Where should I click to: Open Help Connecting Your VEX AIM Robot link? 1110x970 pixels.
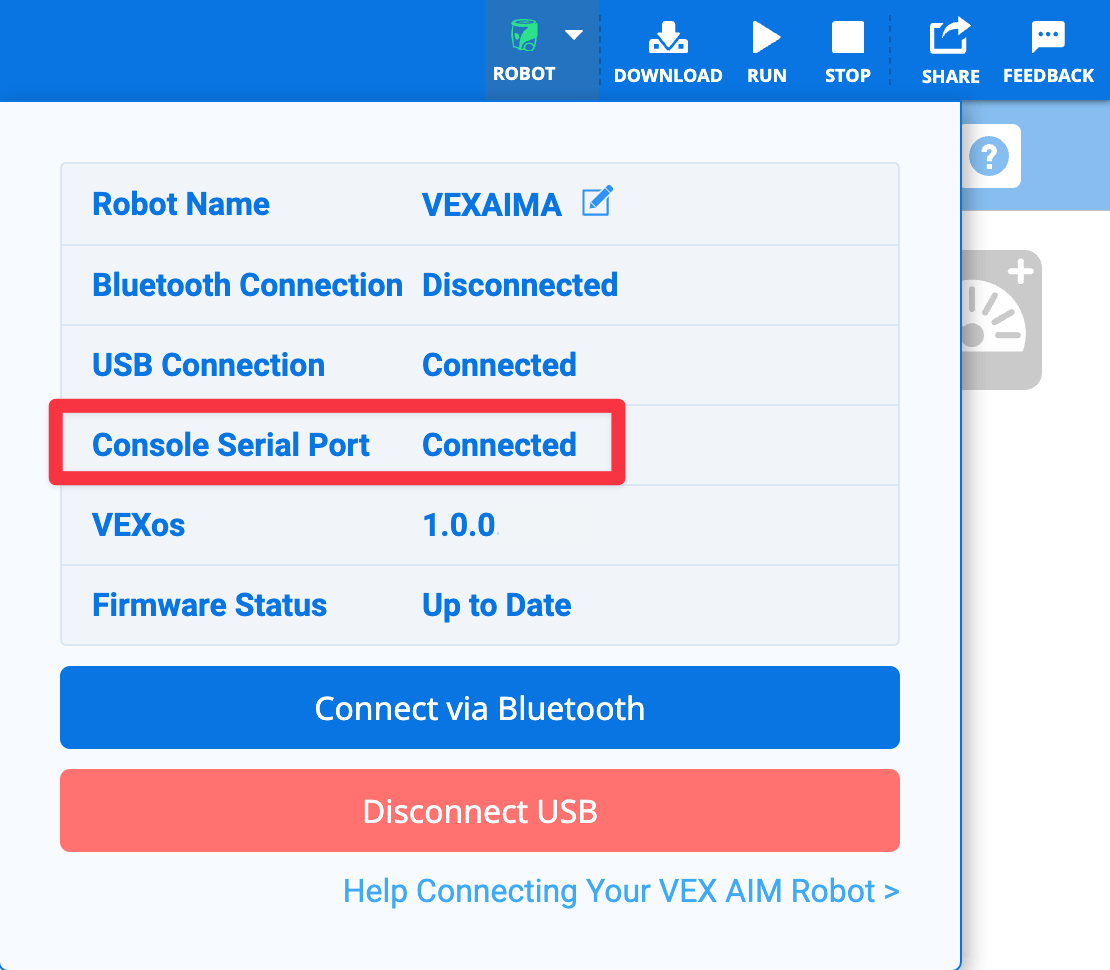point(621,890)
